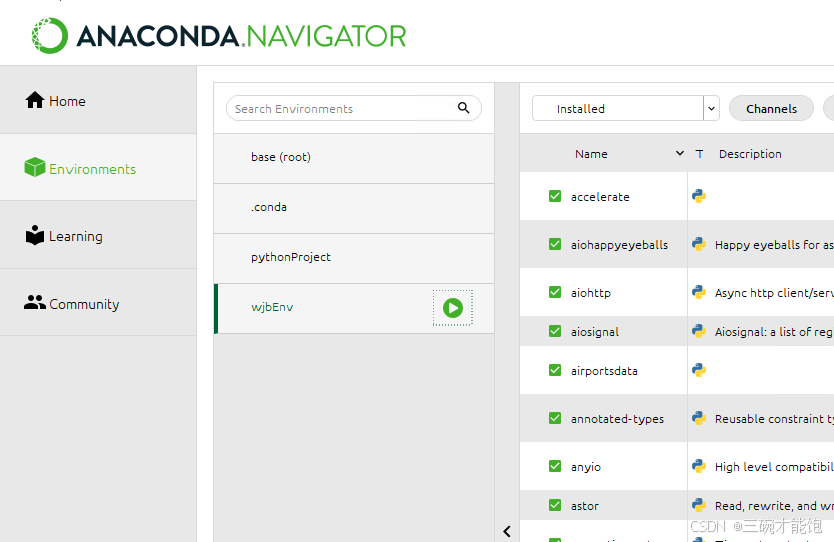The height and width of the screenshot is (542, 834).
Task: Click the Python icon for accelerate
Action: point(699,196)
